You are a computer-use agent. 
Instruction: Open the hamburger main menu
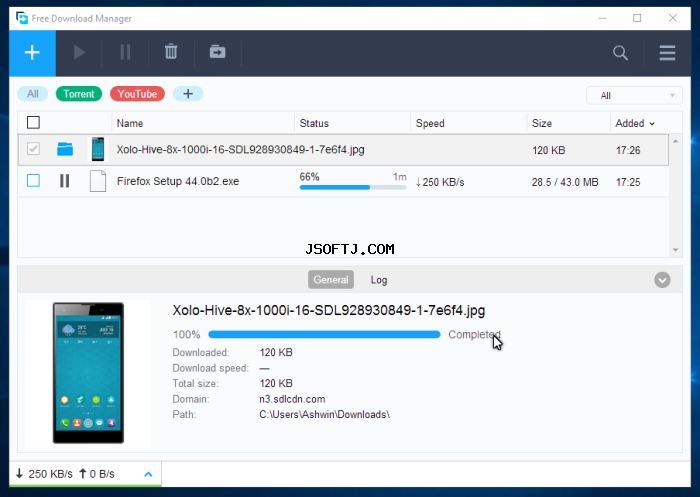coord(667,53)
